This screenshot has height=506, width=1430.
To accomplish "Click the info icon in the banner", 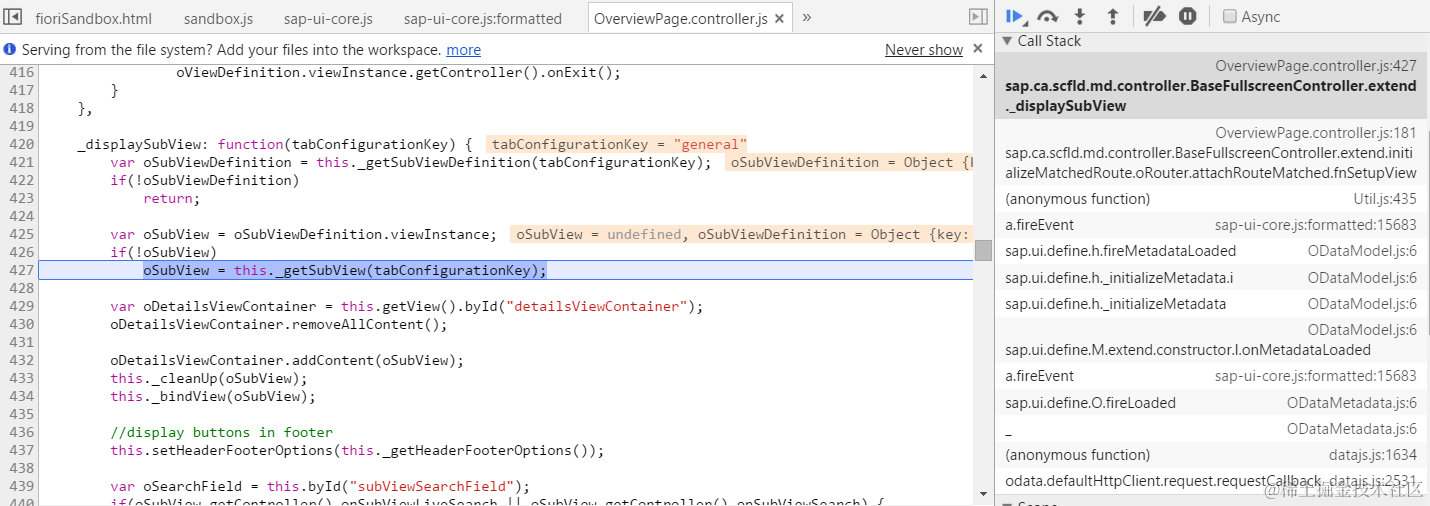I will tap(10, 49).
